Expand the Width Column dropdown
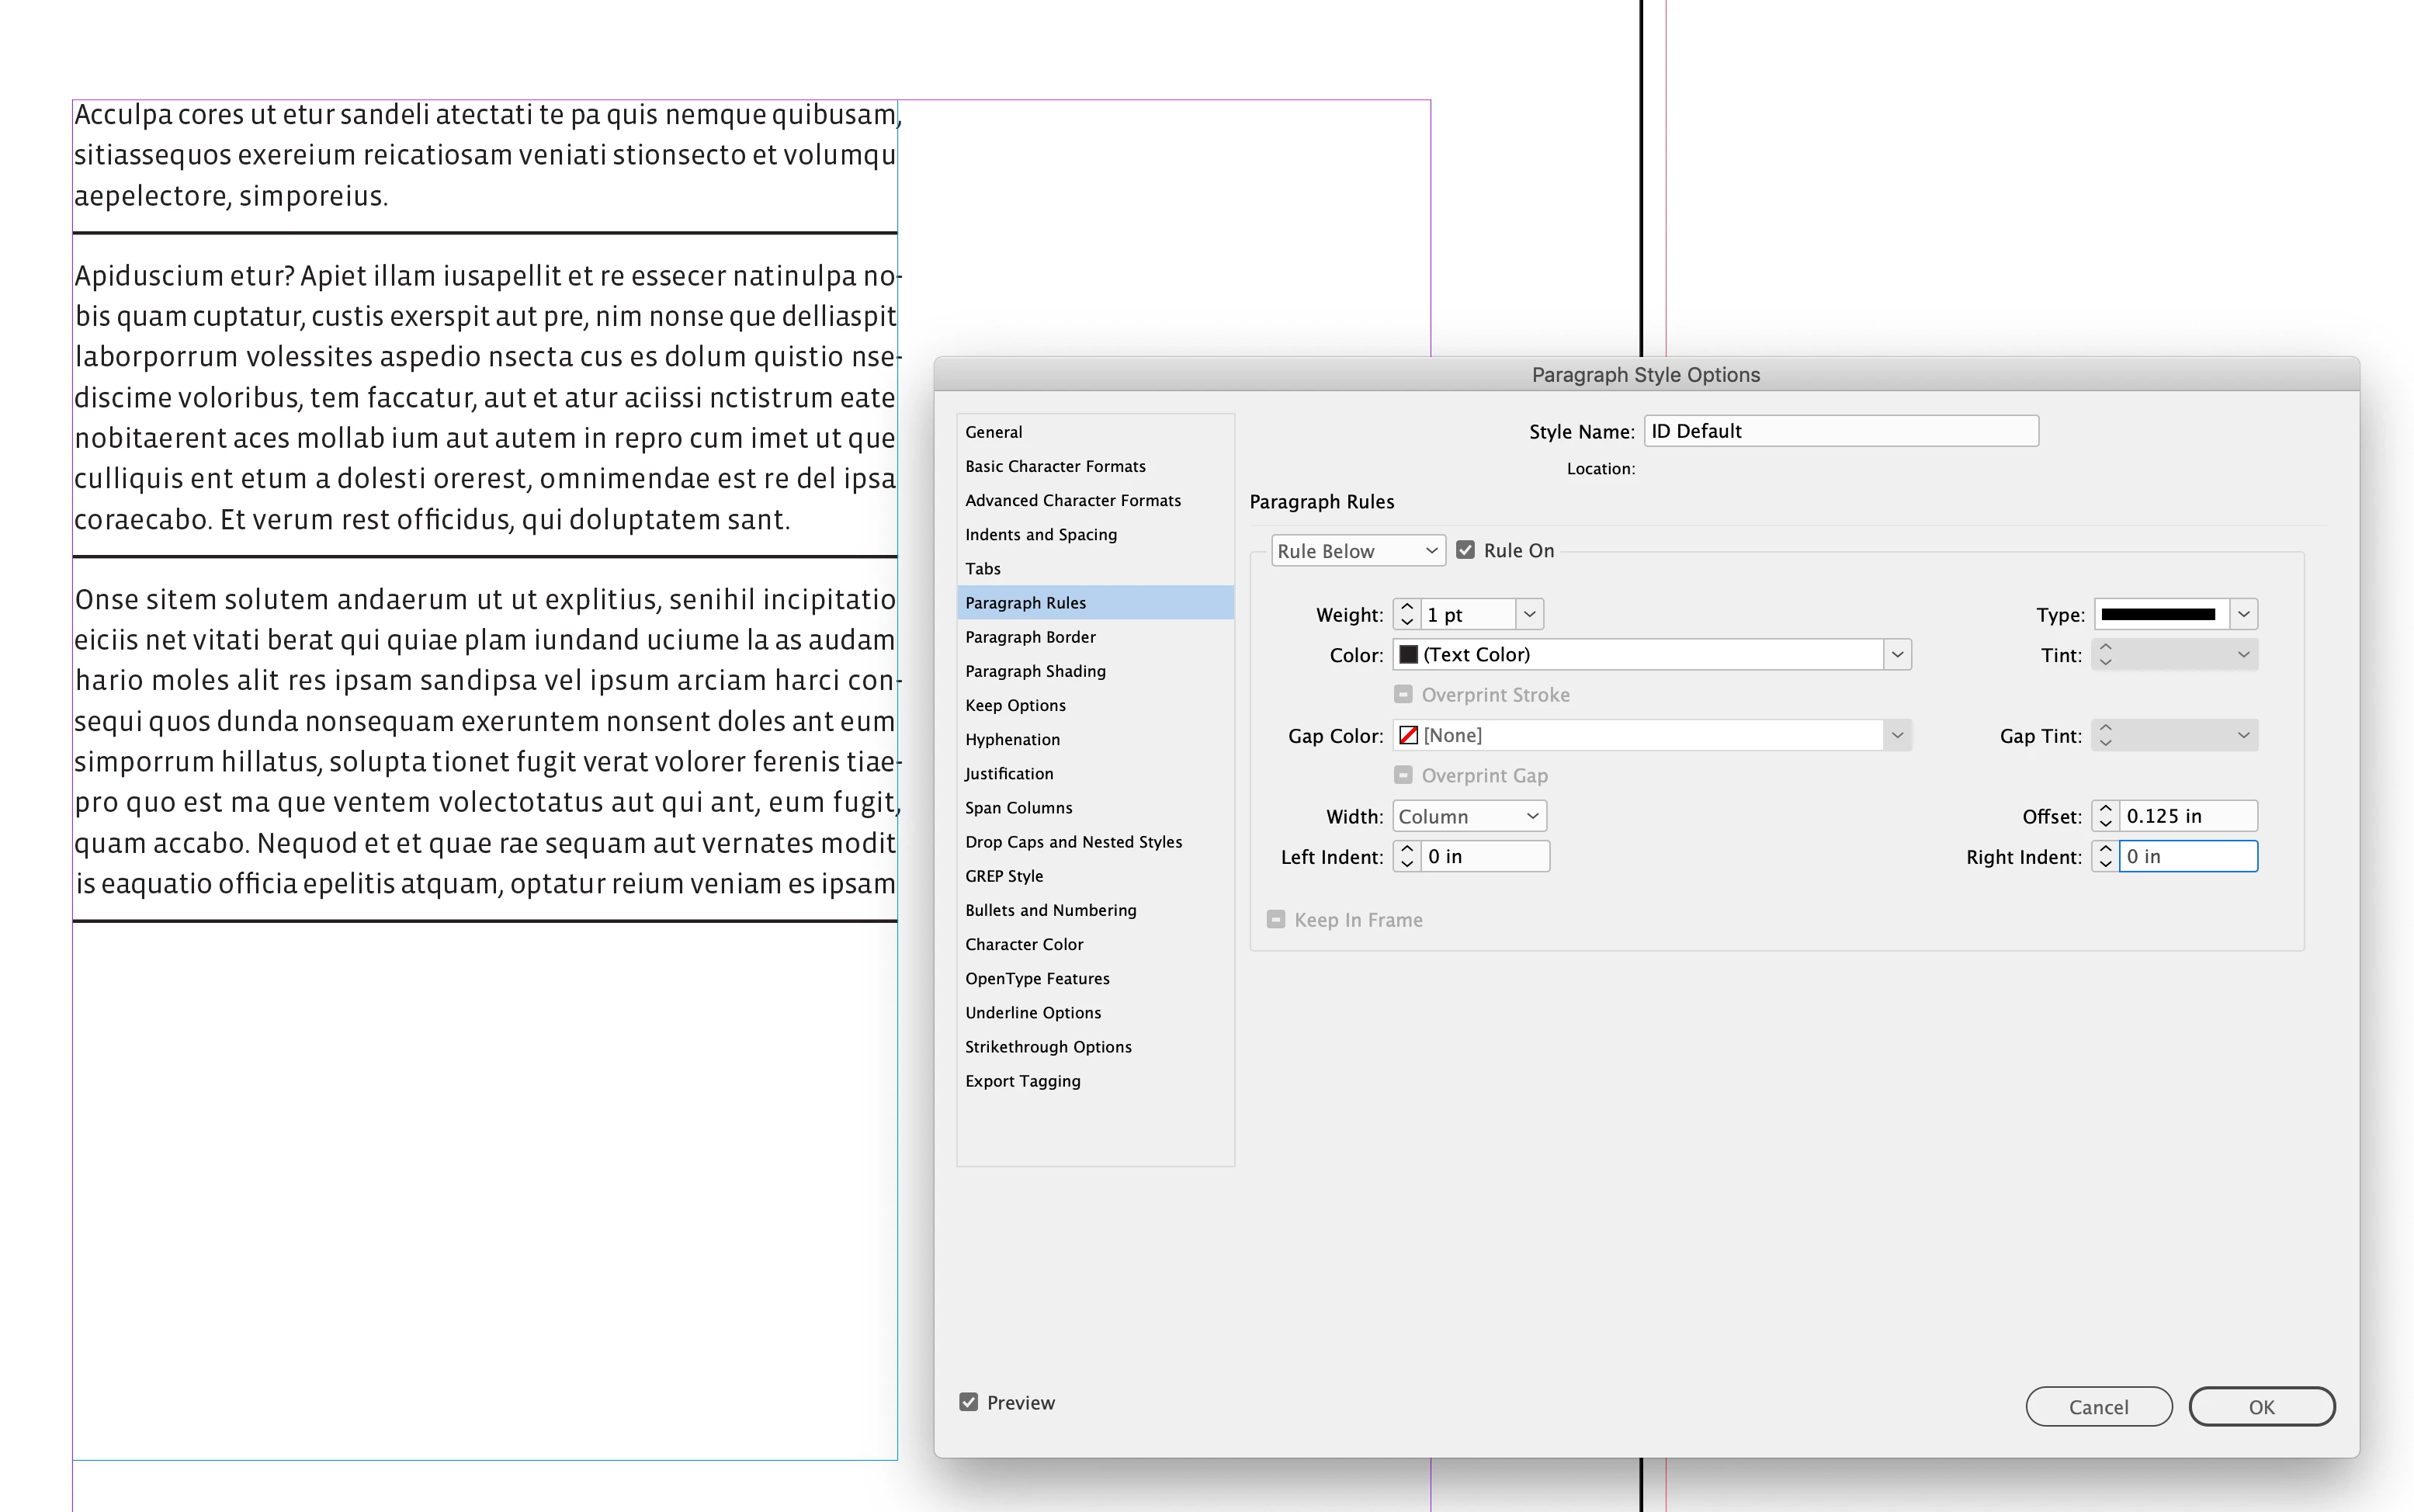Screen dimensions: 2414x1512 (1468, 816)
